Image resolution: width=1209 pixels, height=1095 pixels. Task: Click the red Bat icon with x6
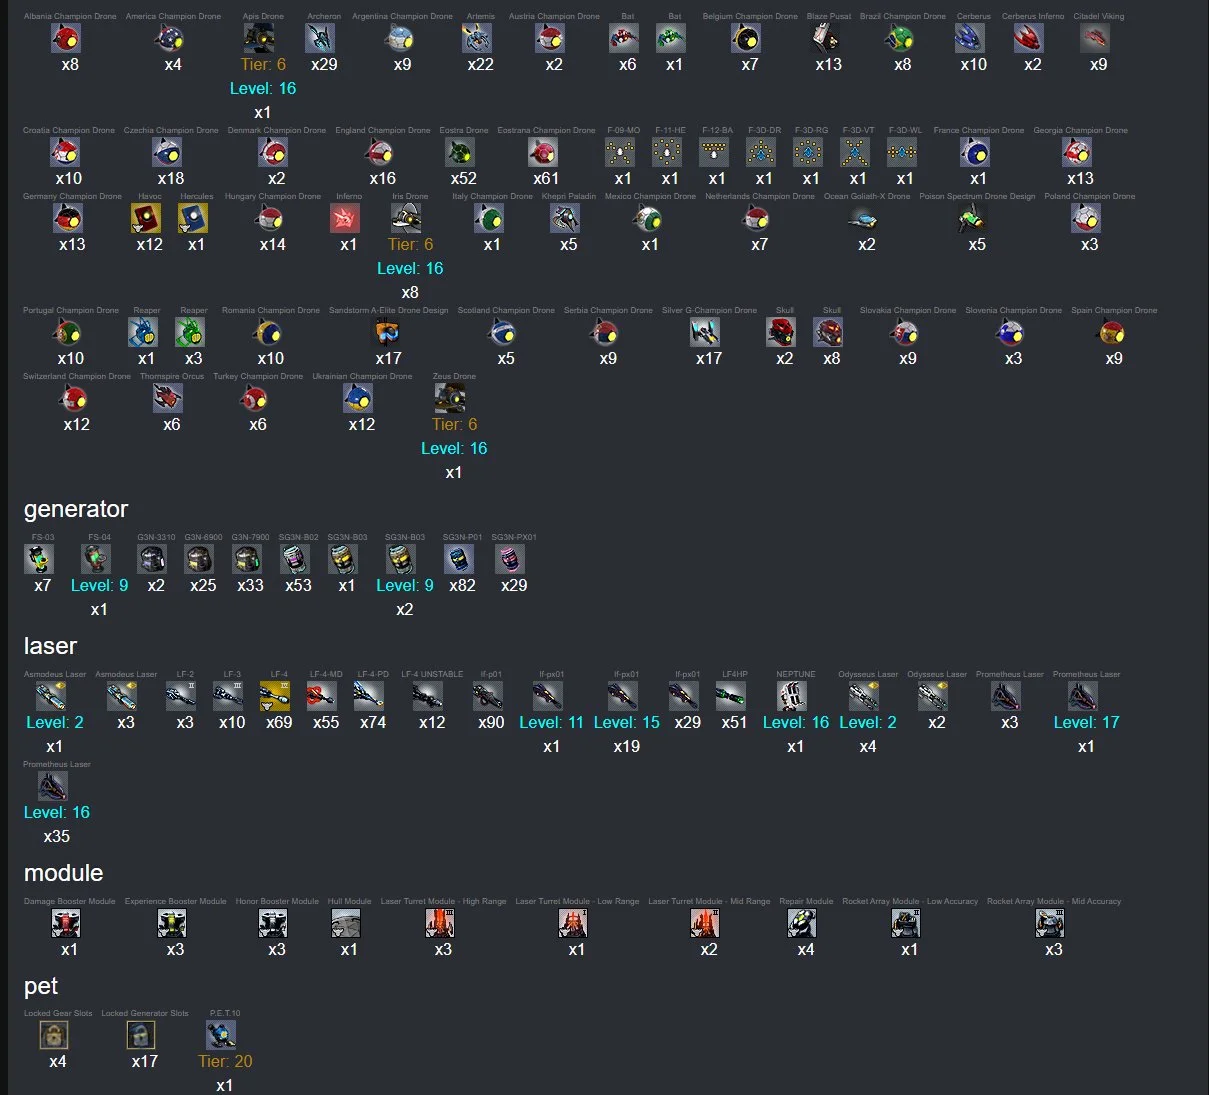point(624,38)
